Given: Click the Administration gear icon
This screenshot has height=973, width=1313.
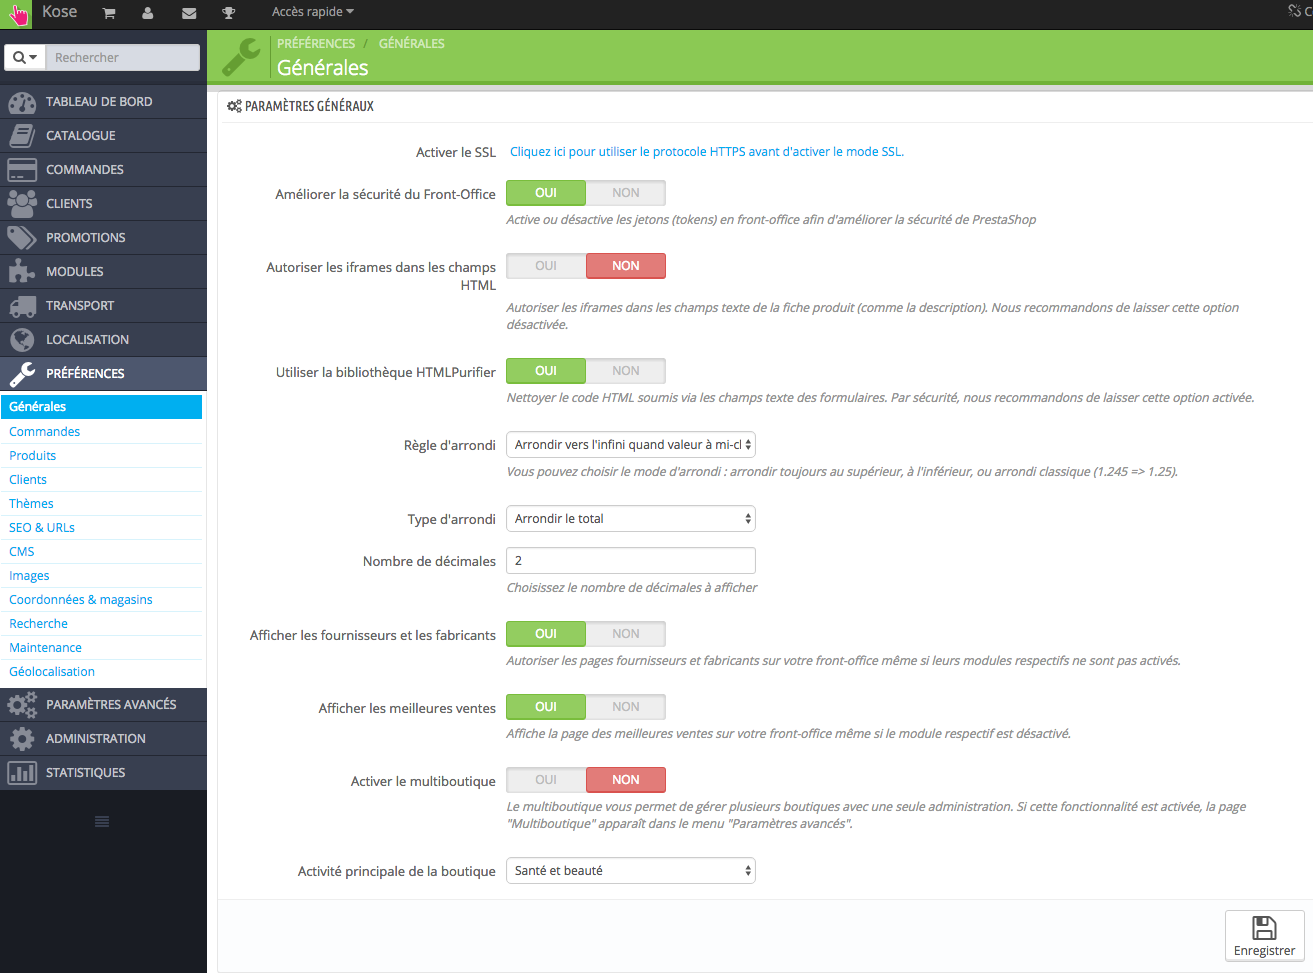Looking at the screenshot, I should coord(22,739).
